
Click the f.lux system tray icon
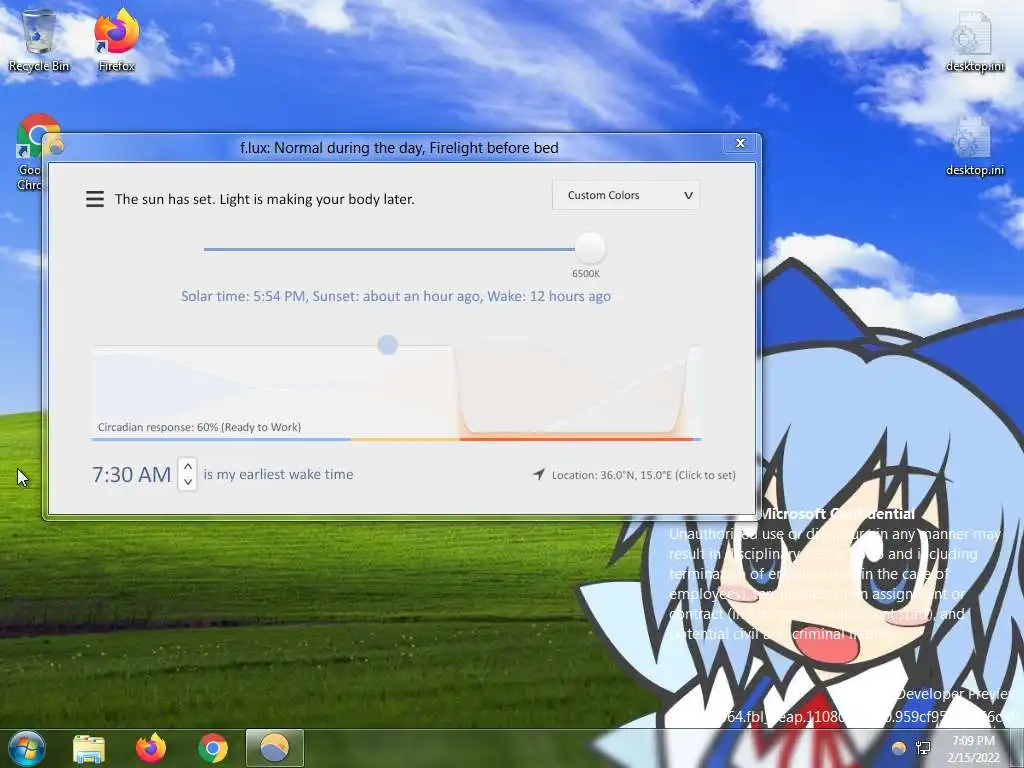(x=899, y=749)
